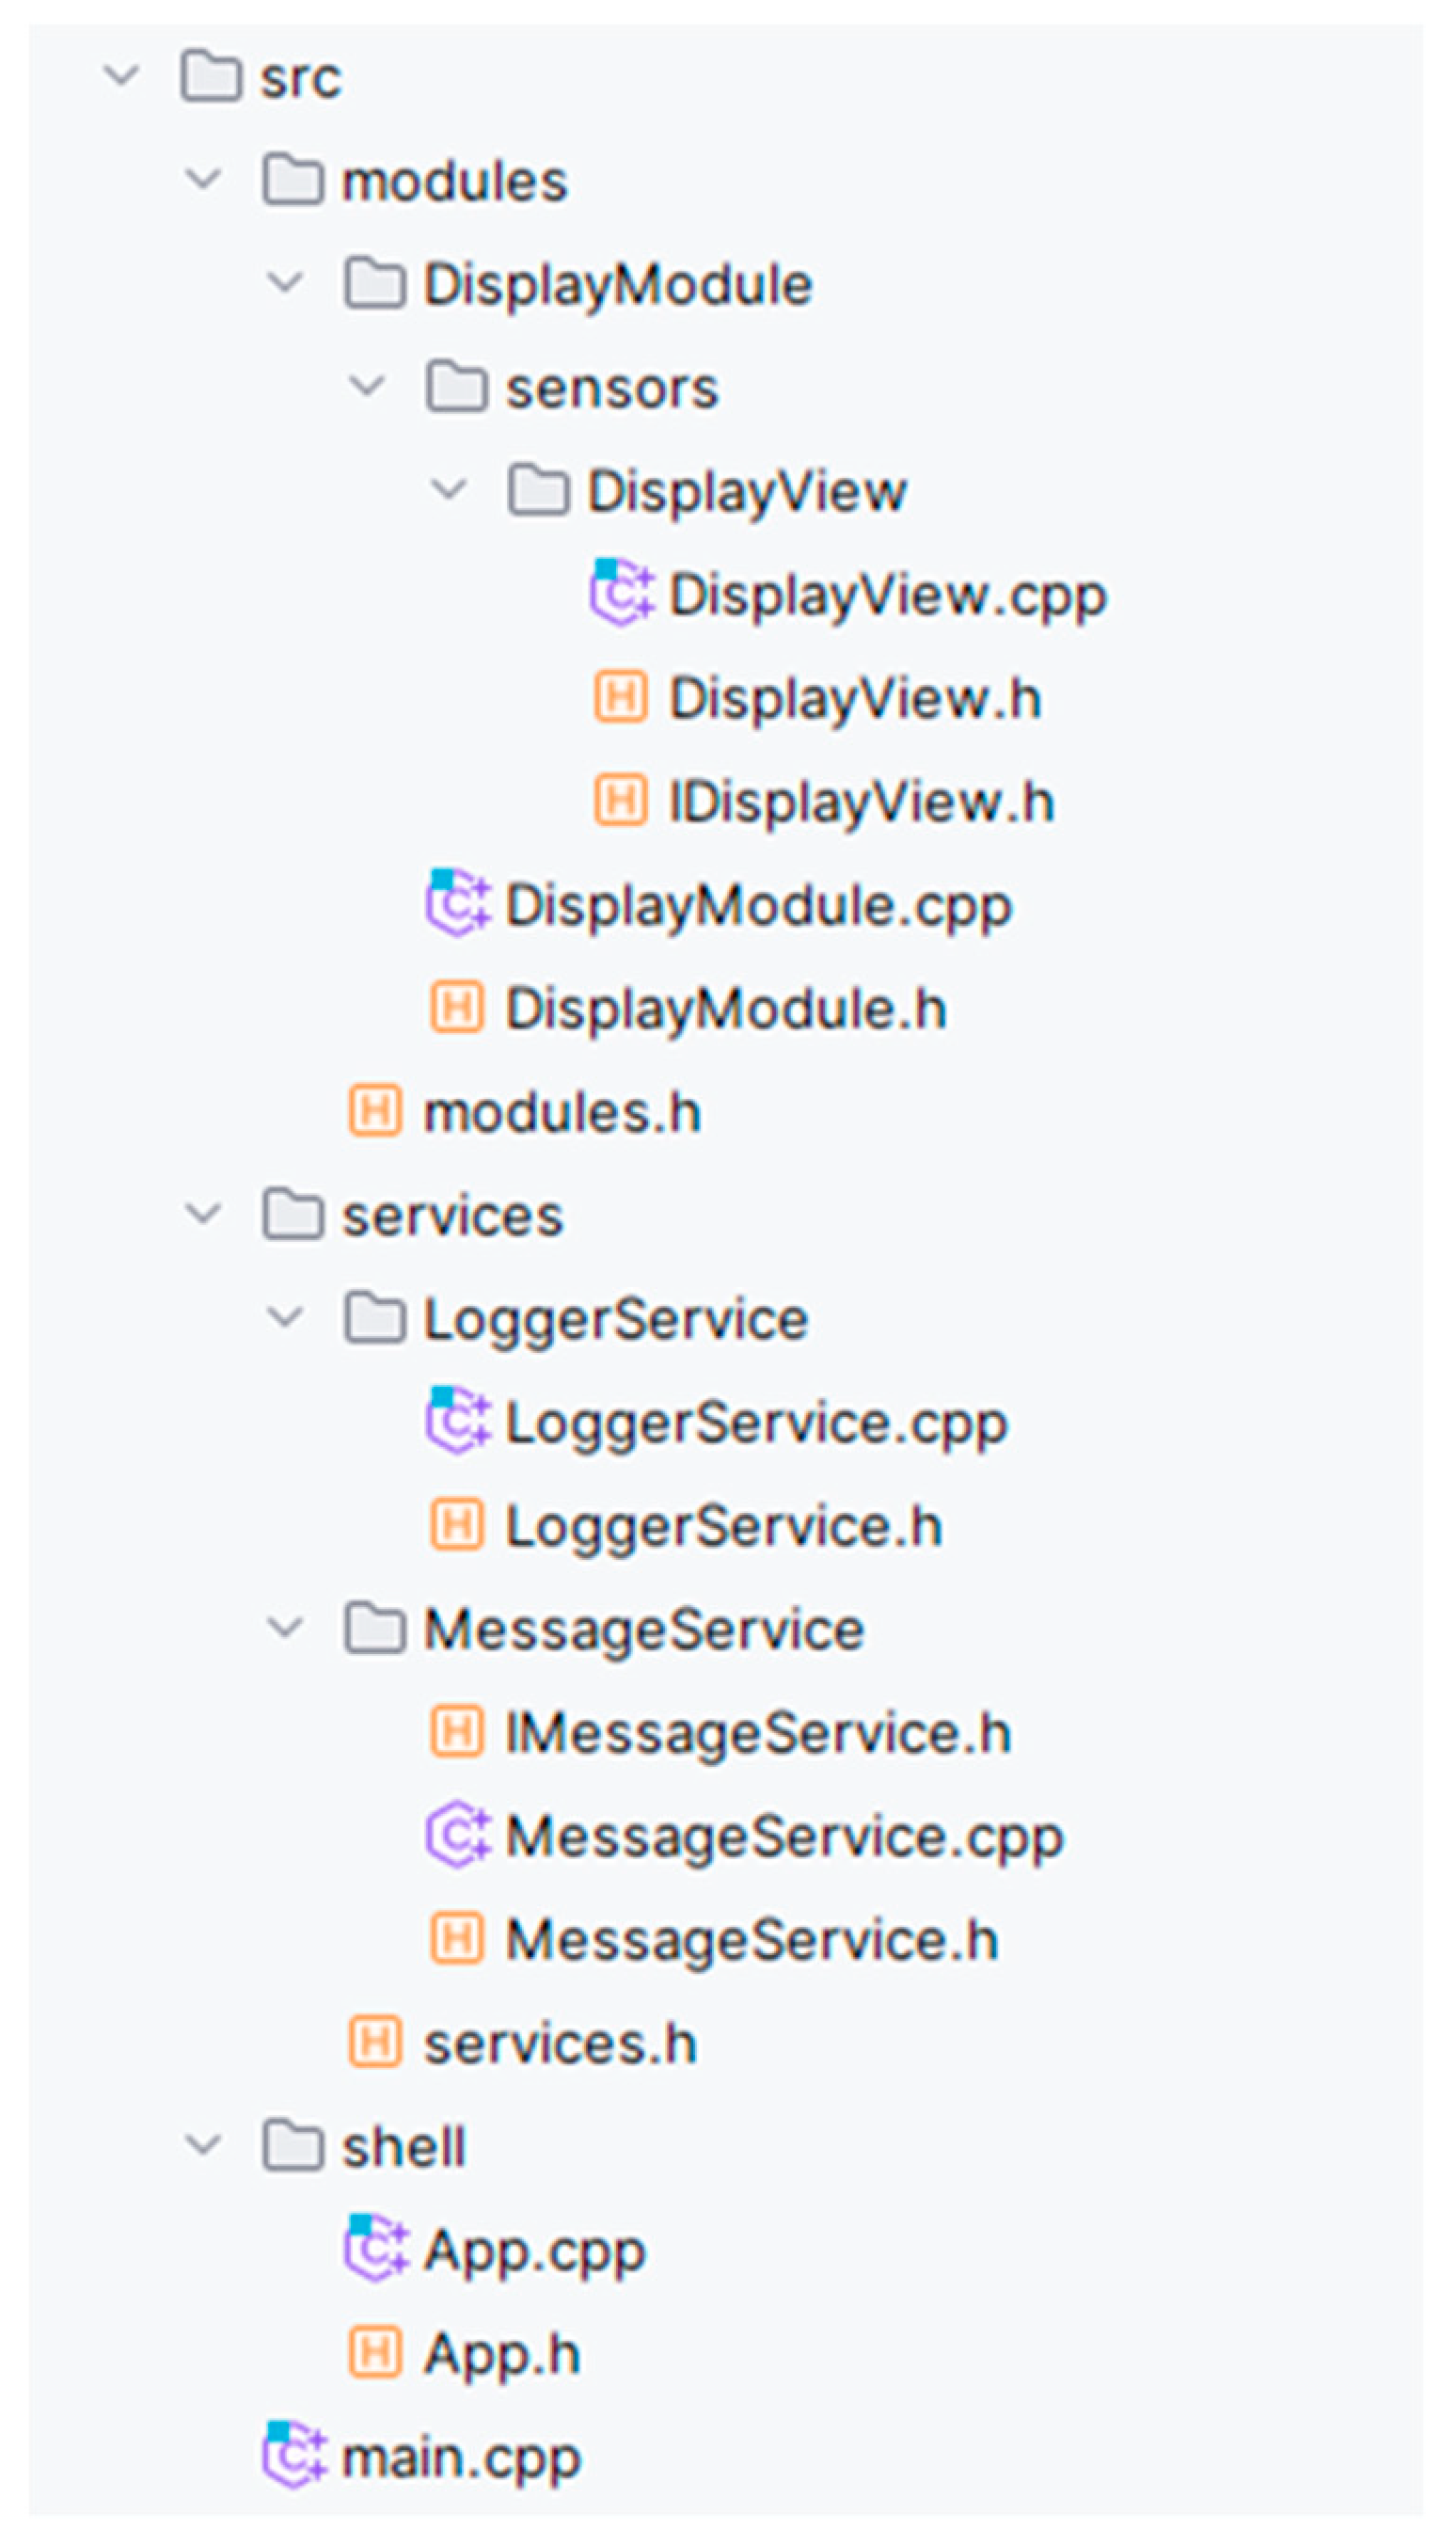
Task: Collapse the DisplayView folder chevron
Action: pyautogui.click(x=449, y=489)
